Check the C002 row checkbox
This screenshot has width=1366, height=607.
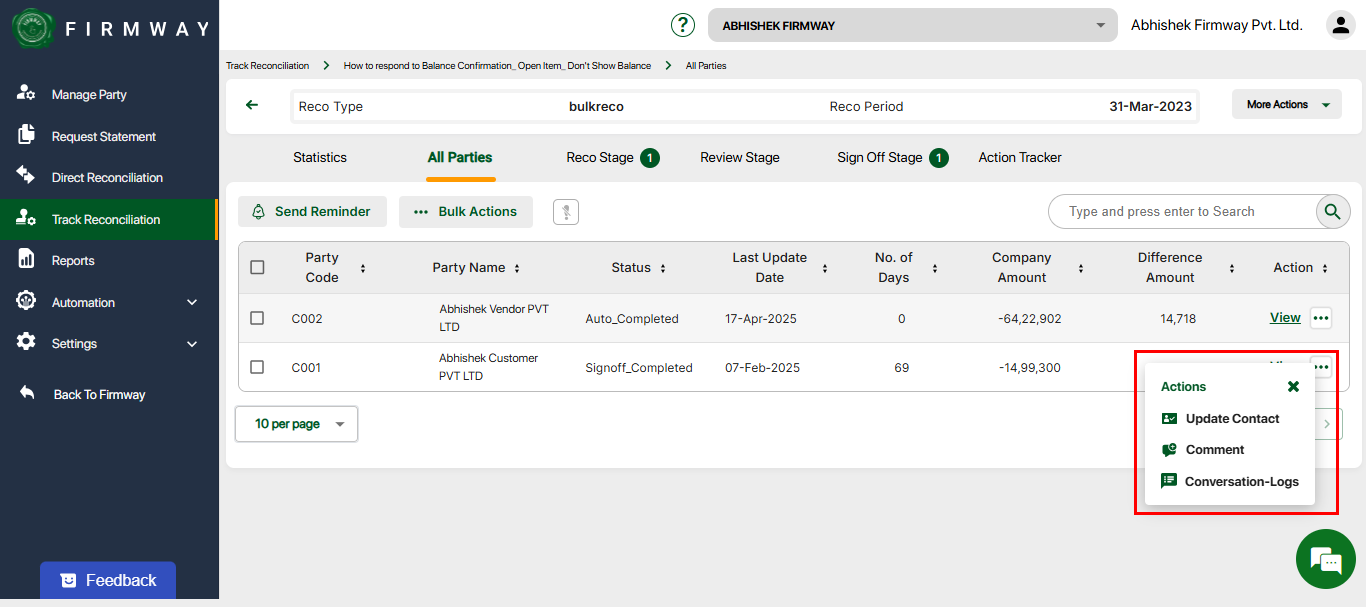(x=257, y=318)
